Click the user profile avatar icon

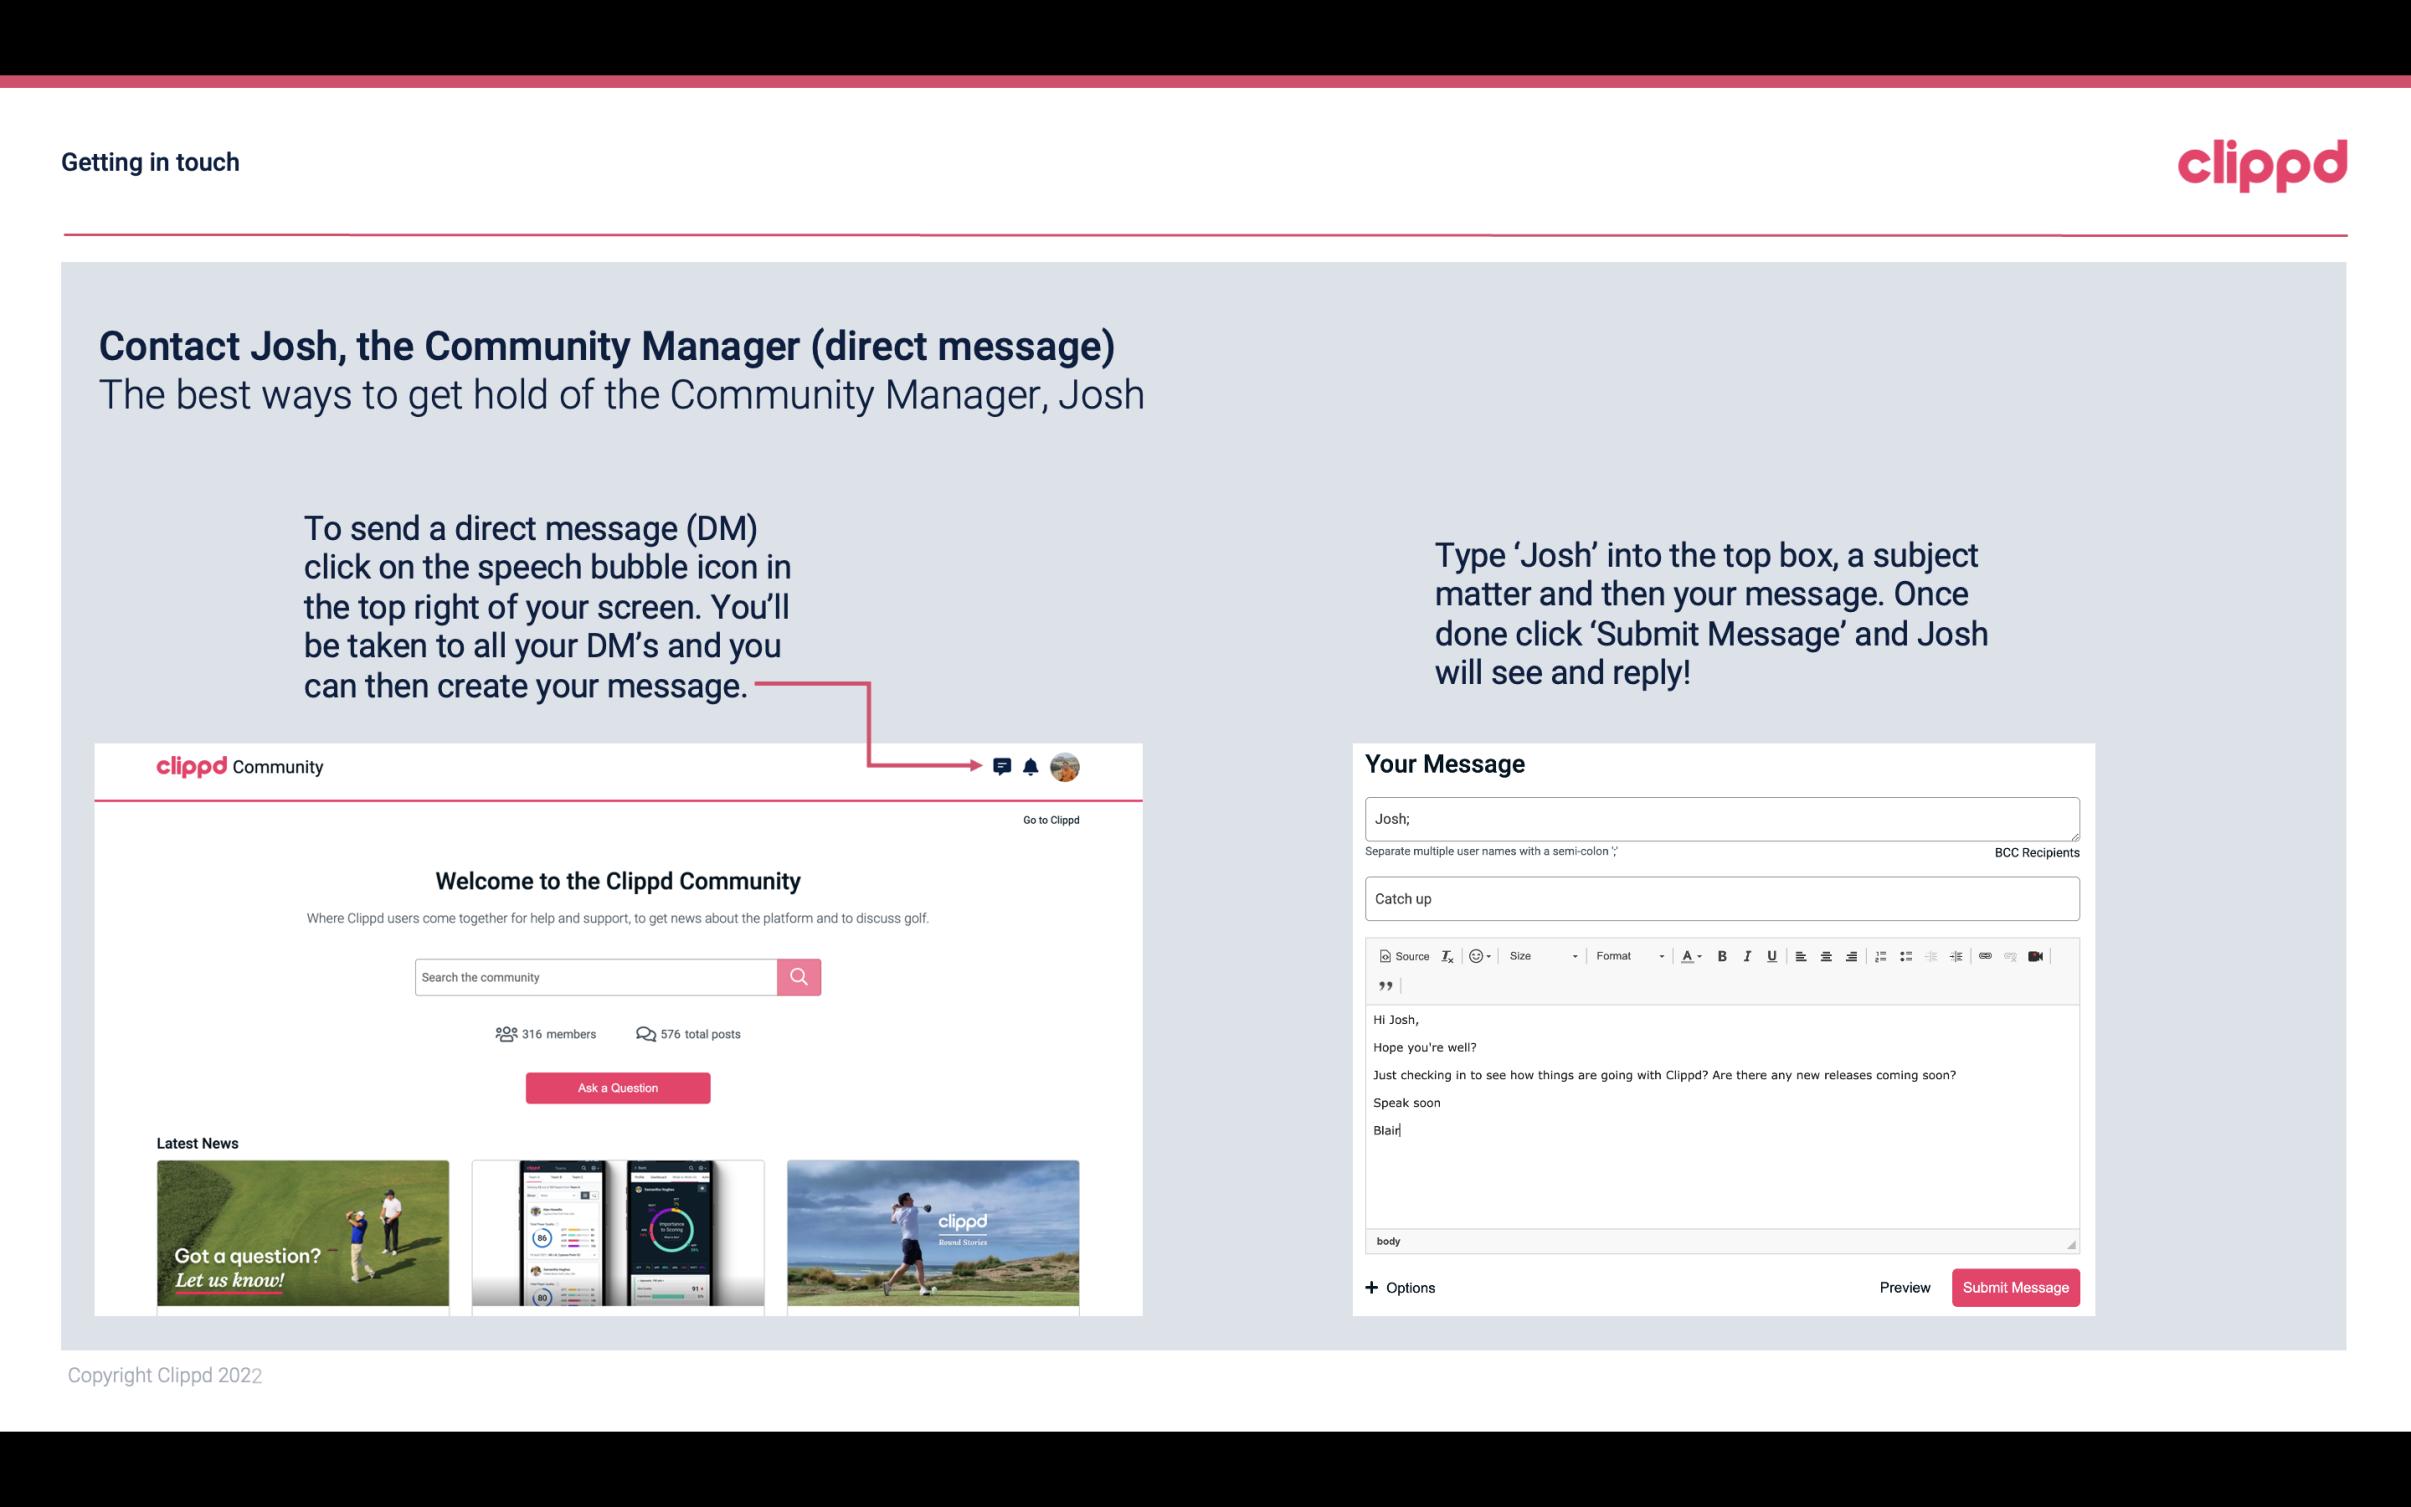click(x=1066, y=767)
